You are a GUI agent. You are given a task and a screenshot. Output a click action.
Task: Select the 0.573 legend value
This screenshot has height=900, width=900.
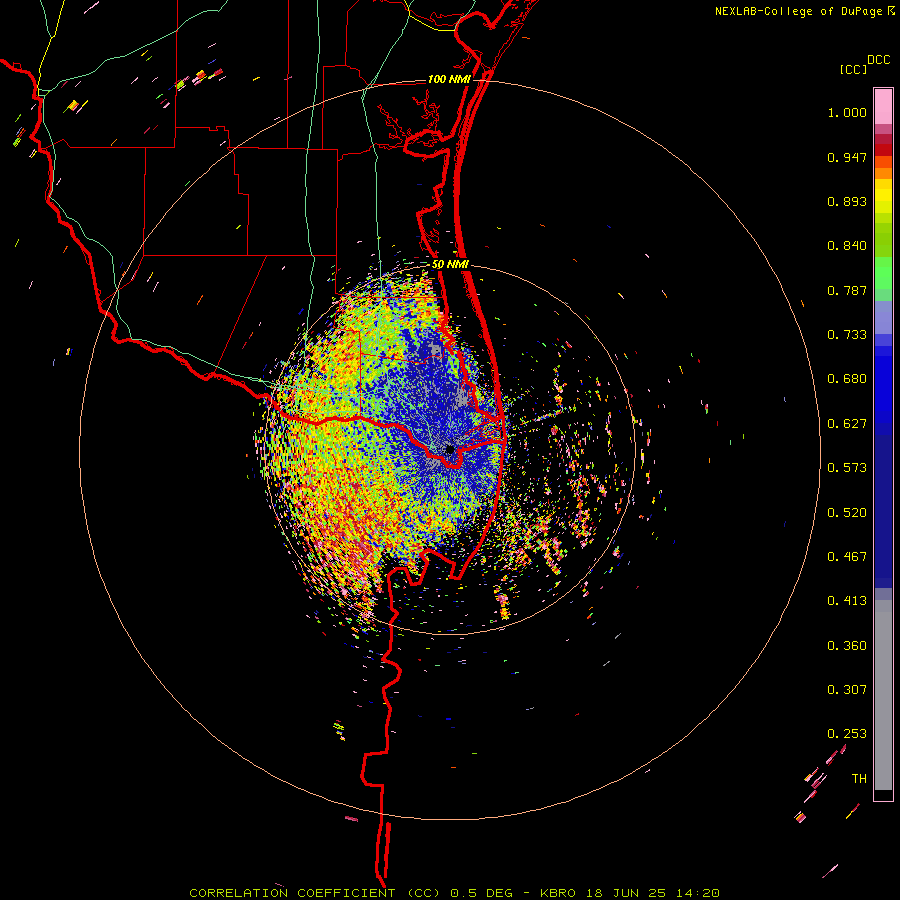[x=847, y=468]
